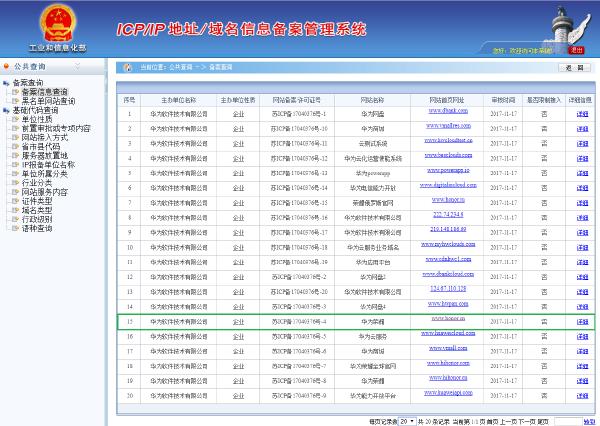
Task: Click 上一页 previous page link
Action: point(508,422)
